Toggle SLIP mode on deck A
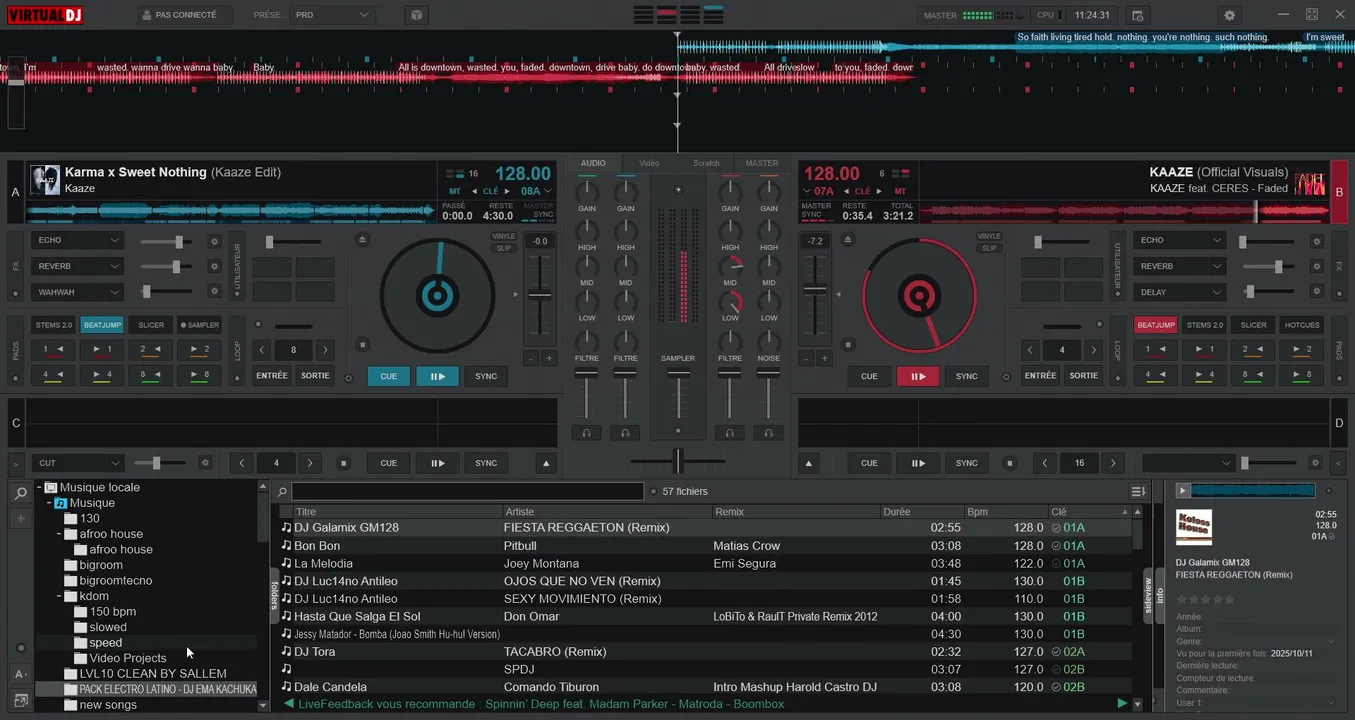1355x720 pixels. click(503, 248)
